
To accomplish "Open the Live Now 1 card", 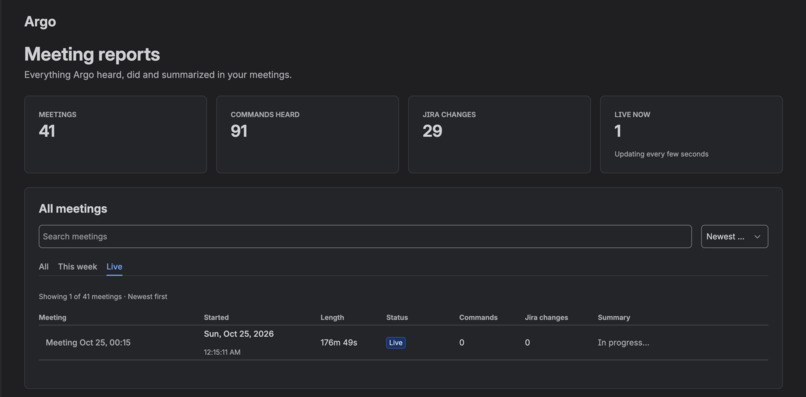I will pos(691,134).
